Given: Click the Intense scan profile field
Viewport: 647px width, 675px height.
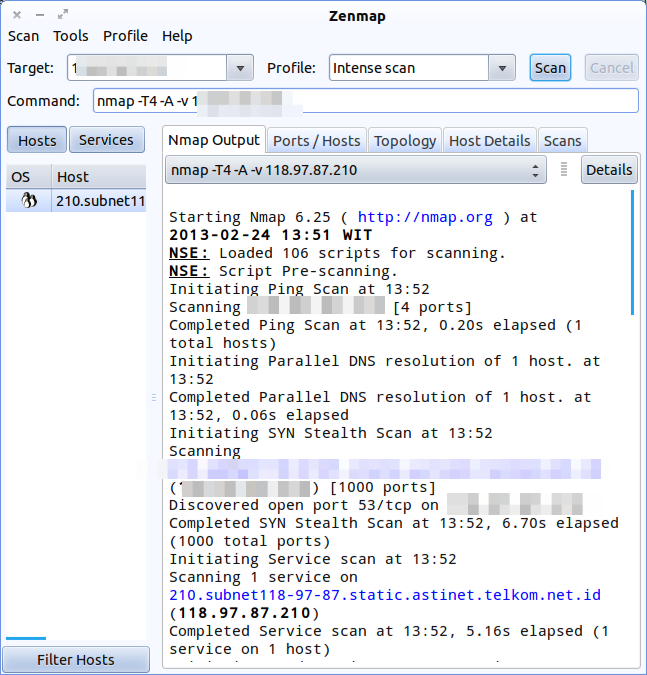Looking at the screenshot, I should [409, 68].
